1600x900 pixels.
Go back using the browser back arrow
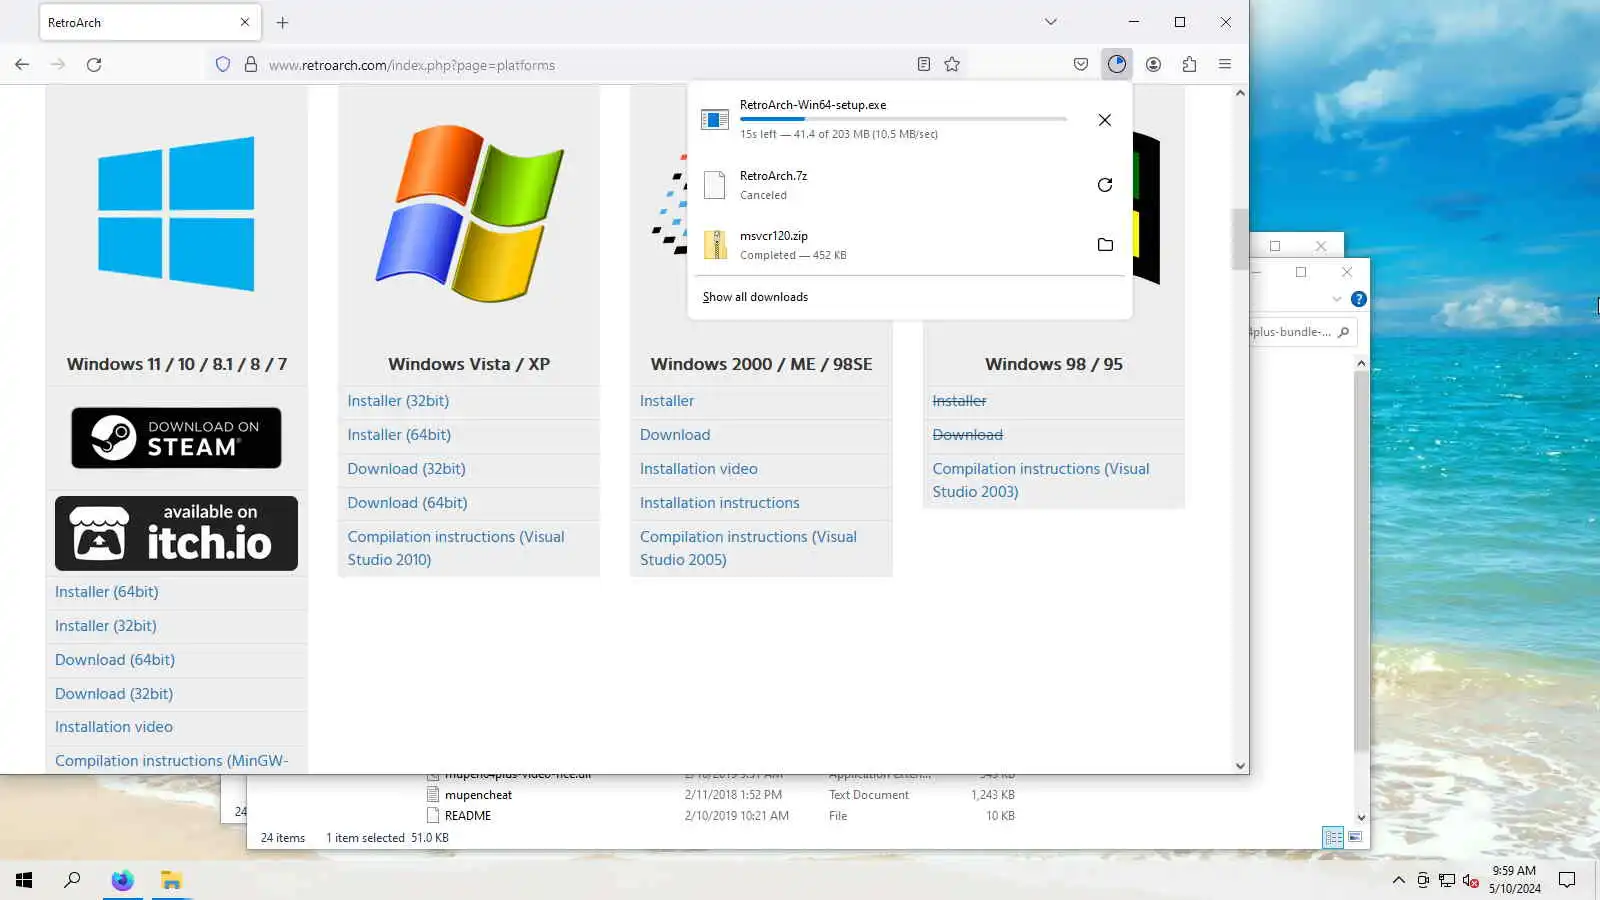coord(22,64)
